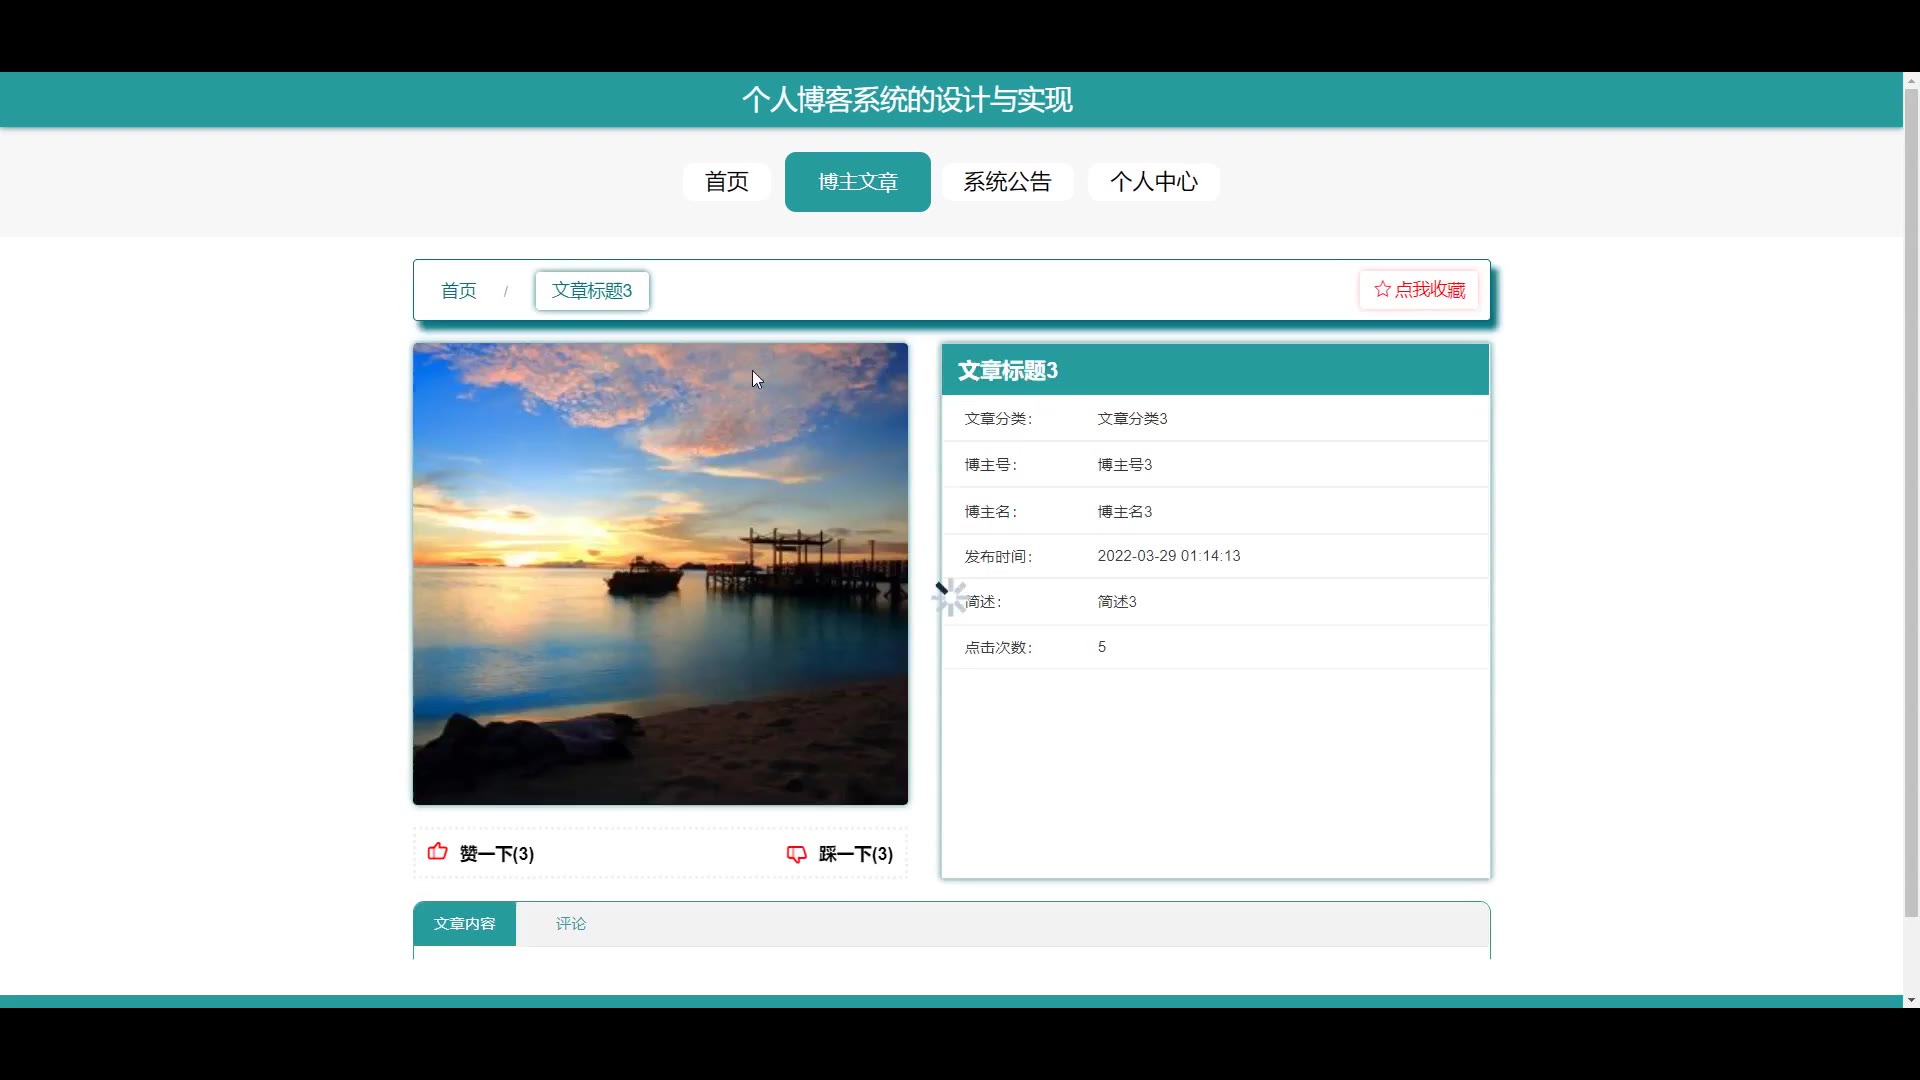The height and width of the screenshot is (1080, 1920).
Task: Click the 文章标题3 breadcrumb item
Action: click(x=592, y=291)
